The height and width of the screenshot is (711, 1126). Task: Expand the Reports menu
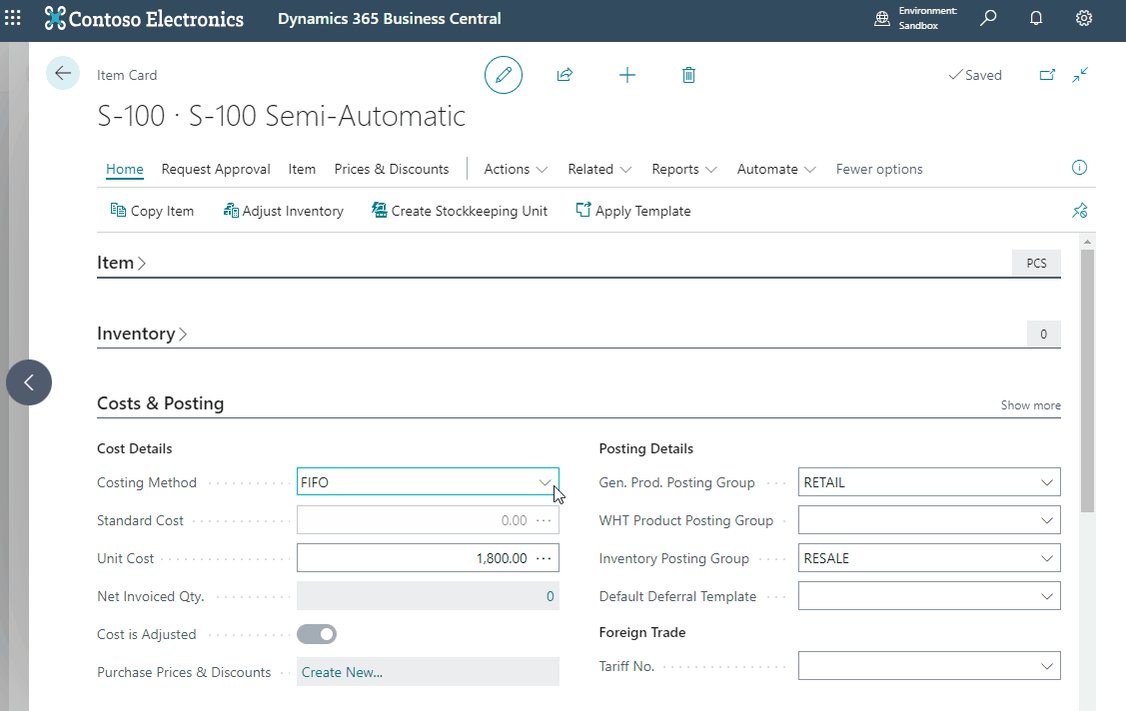[684, 169]
